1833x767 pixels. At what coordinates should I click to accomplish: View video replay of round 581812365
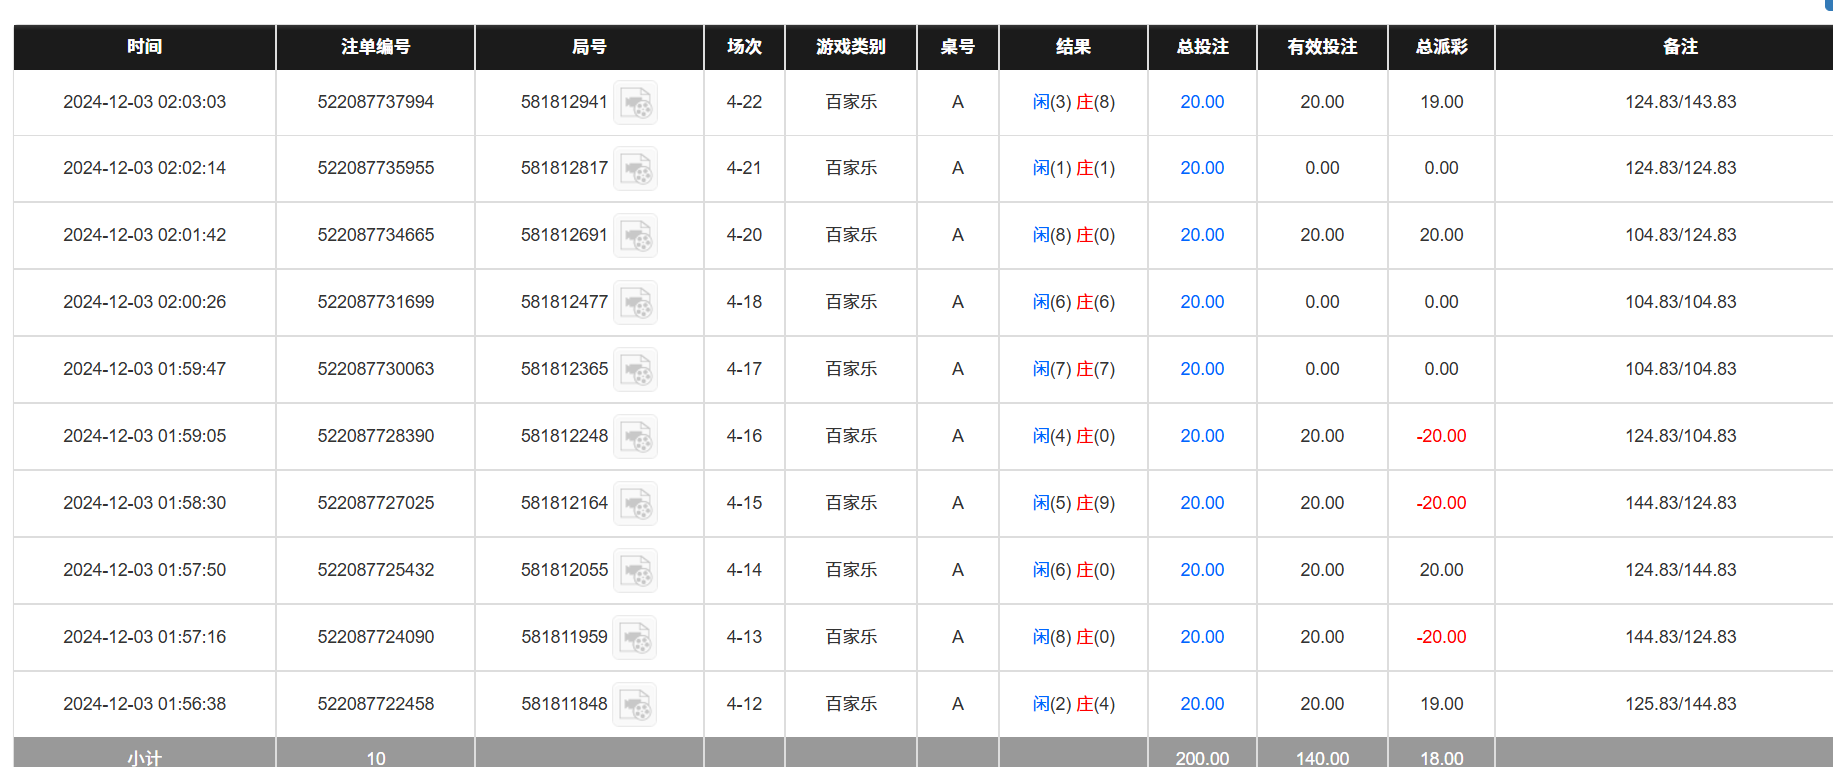[x=635, y=370]
